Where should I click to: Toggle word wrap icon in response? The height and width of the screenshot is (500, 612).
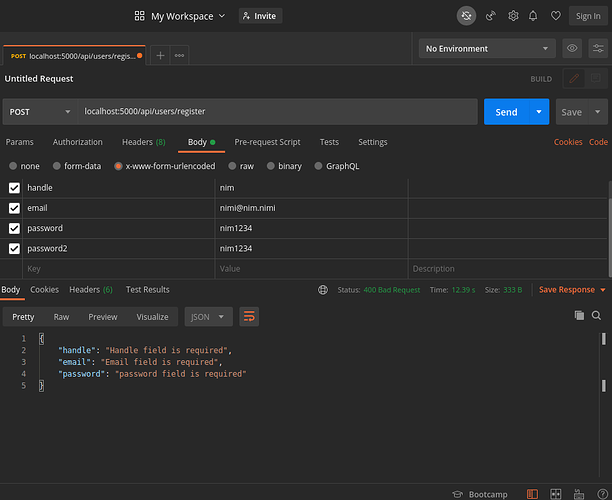249,317
